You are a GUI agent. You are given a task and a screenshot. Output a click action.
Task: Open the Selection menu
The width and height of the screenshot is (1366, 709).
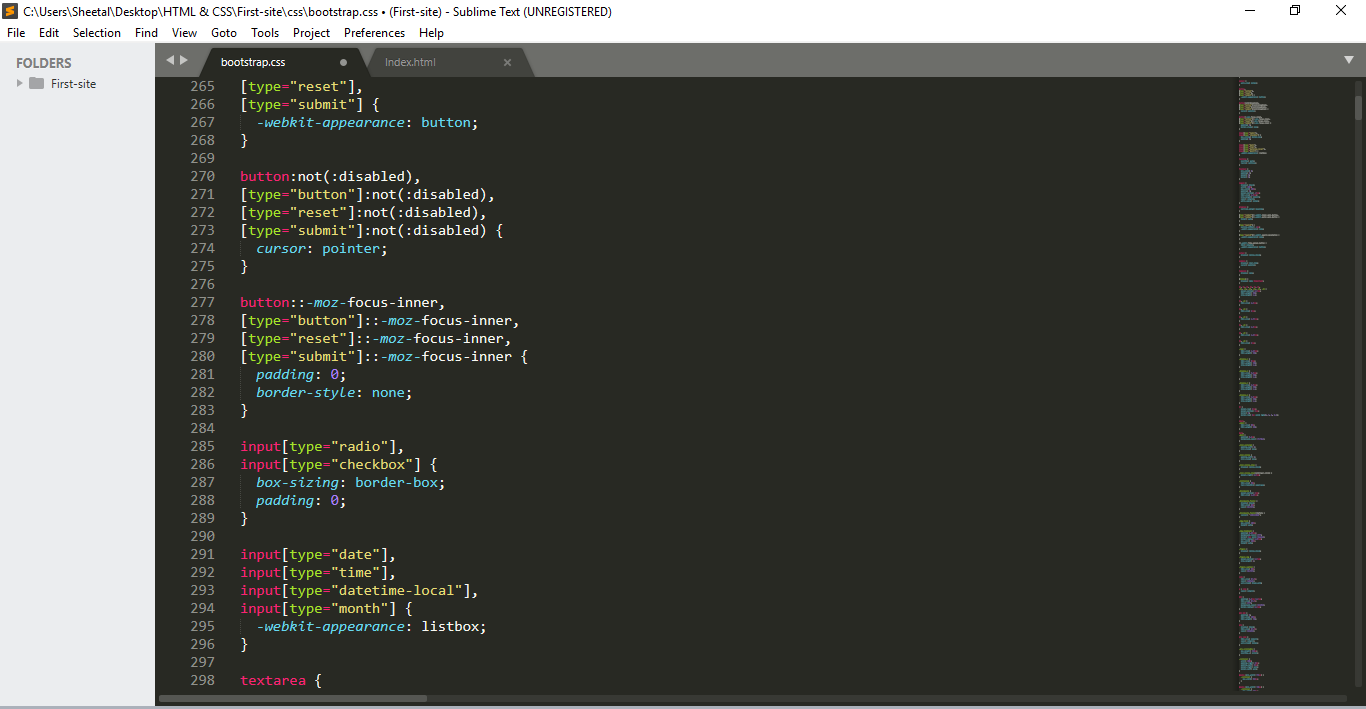(97, 33)
